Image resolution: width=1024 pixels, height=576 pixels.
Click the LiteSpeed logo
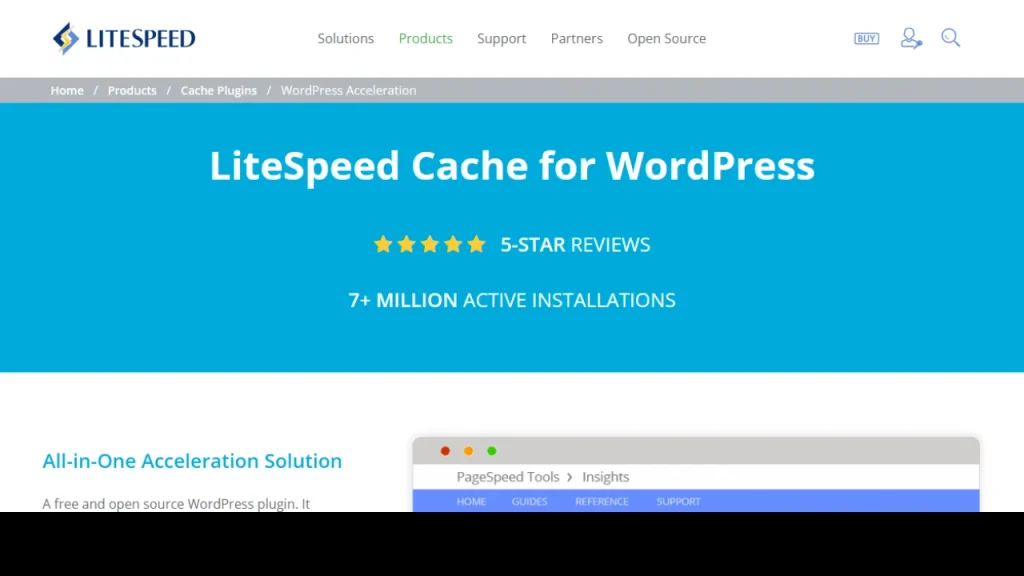tap(123, 39)
